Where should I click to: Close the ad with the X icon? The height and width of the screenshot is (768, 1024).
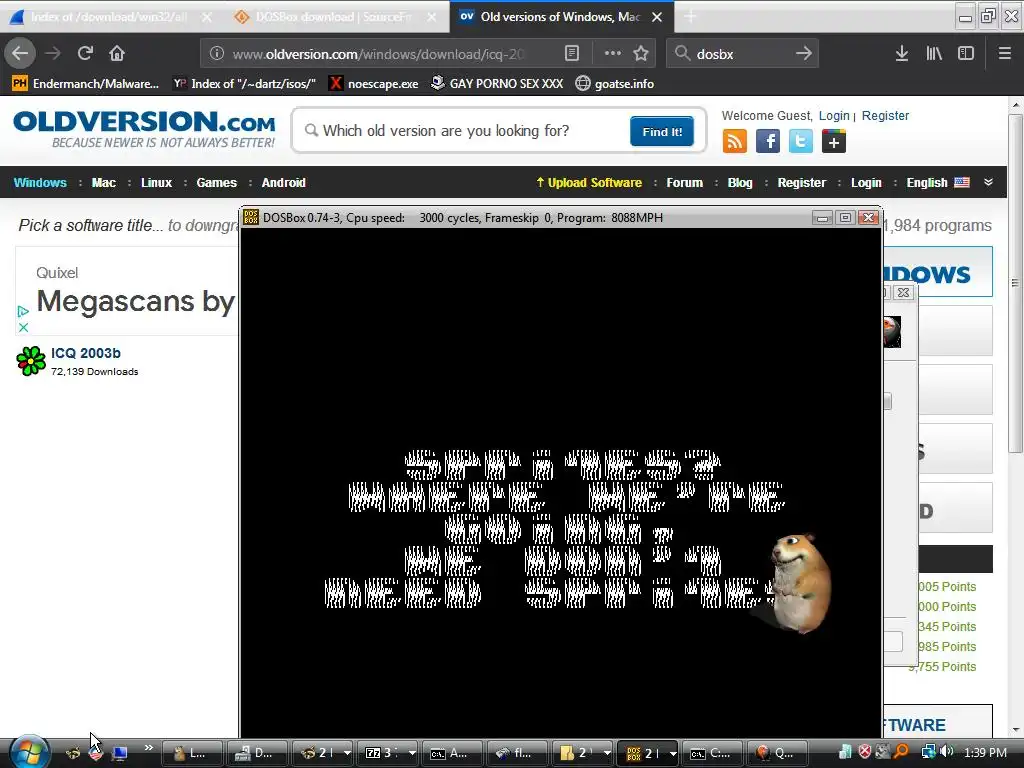24,327
